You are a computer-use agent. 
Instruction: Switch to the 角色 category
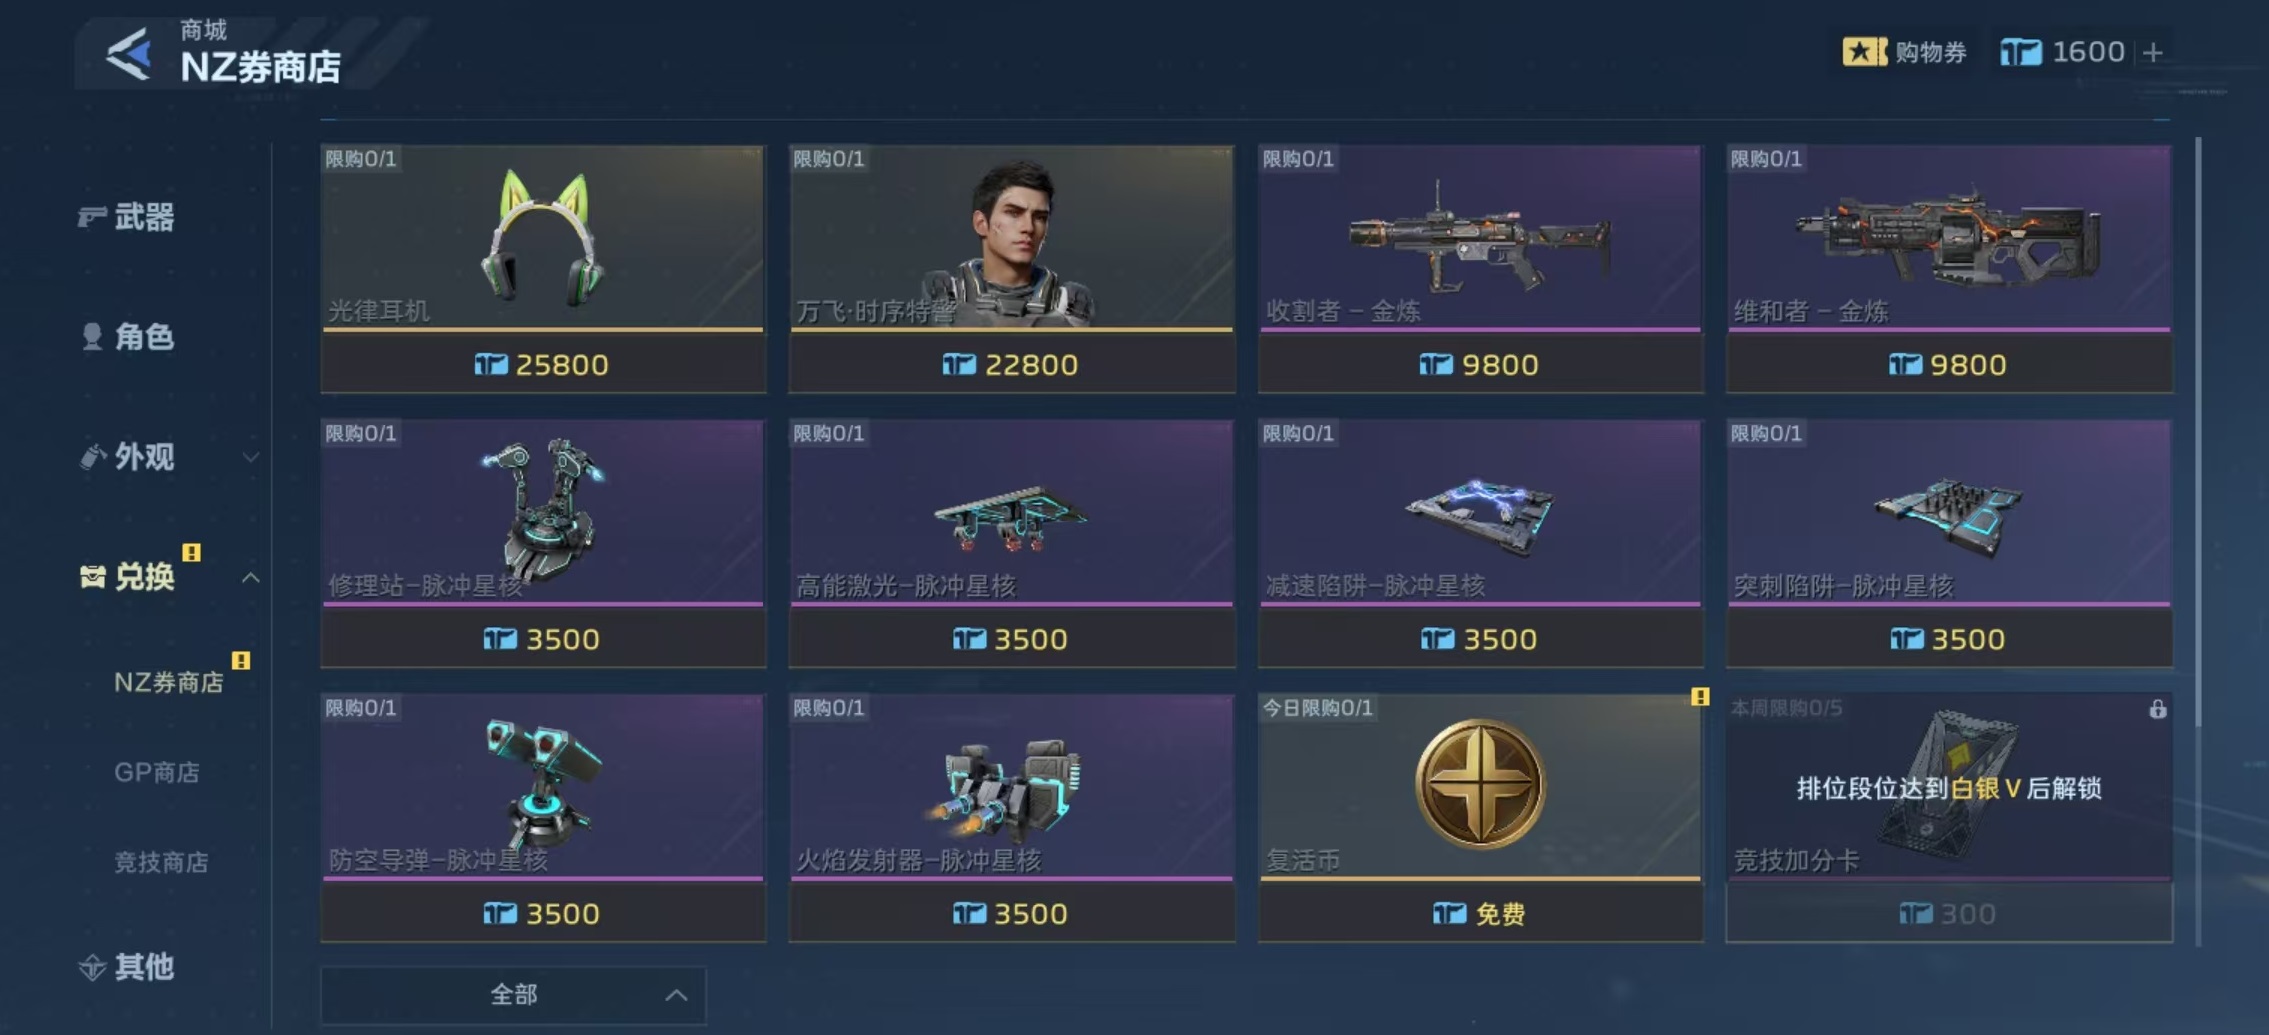[127, 337]
